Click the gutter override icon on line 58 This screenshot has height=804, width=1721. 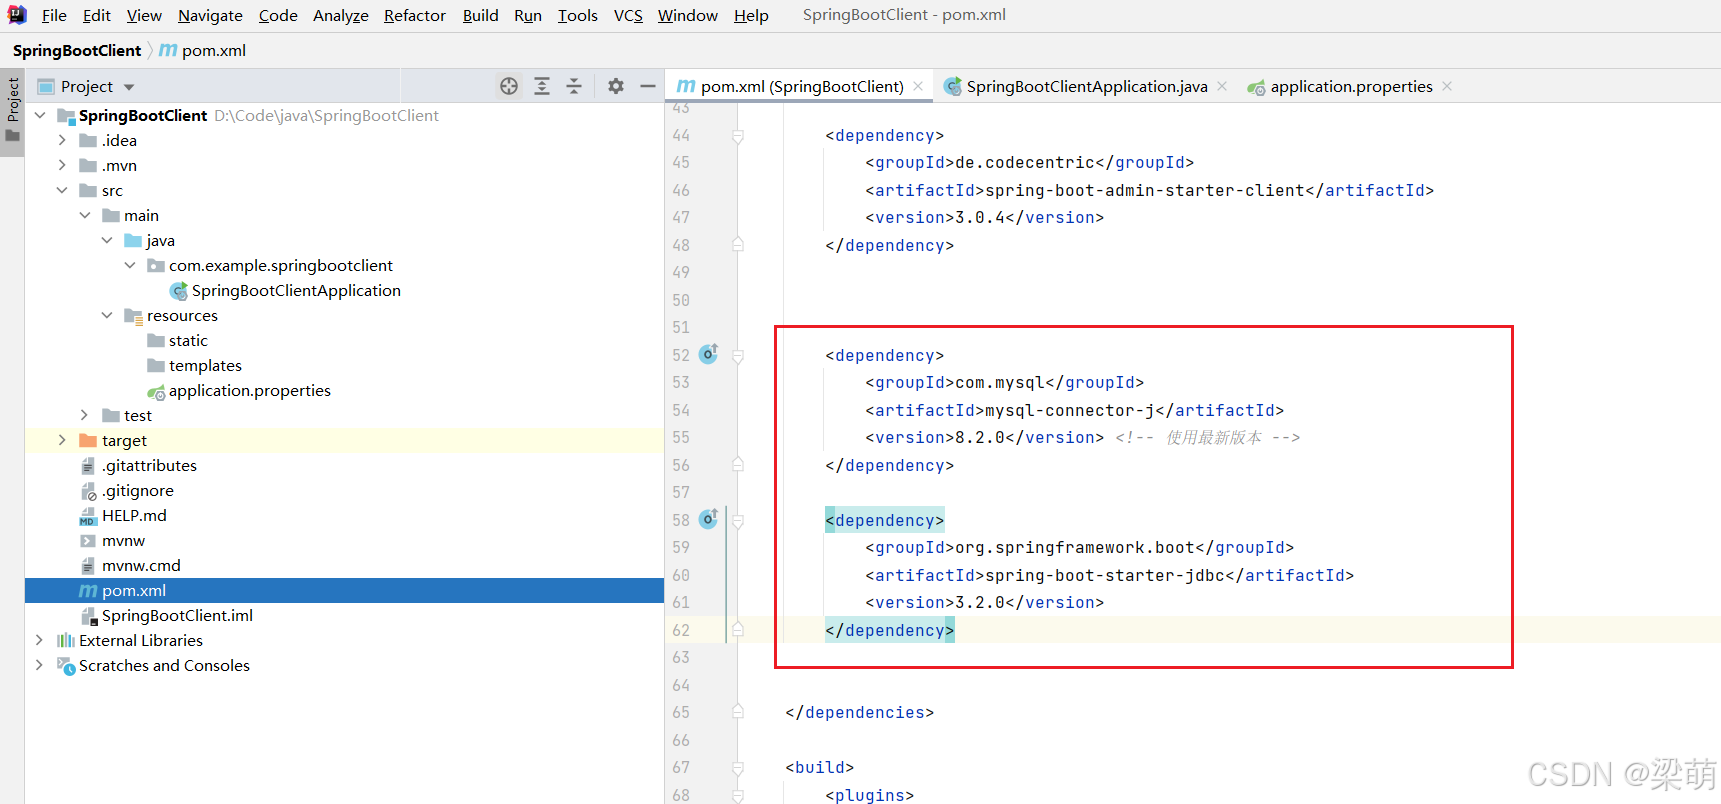[x=708, y=519]
